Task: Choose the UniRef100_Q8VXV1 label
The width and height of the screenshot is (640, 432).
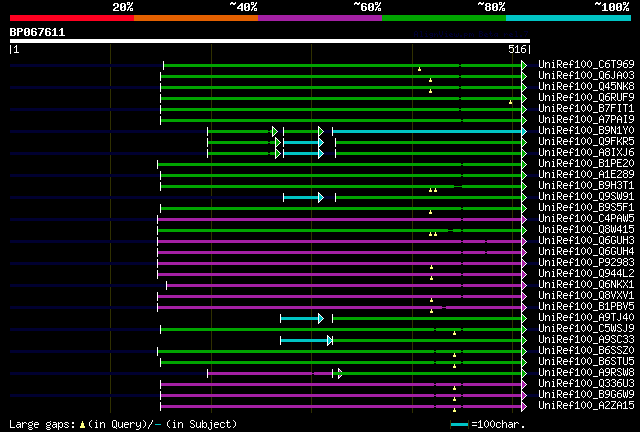Action: (586, 296)
